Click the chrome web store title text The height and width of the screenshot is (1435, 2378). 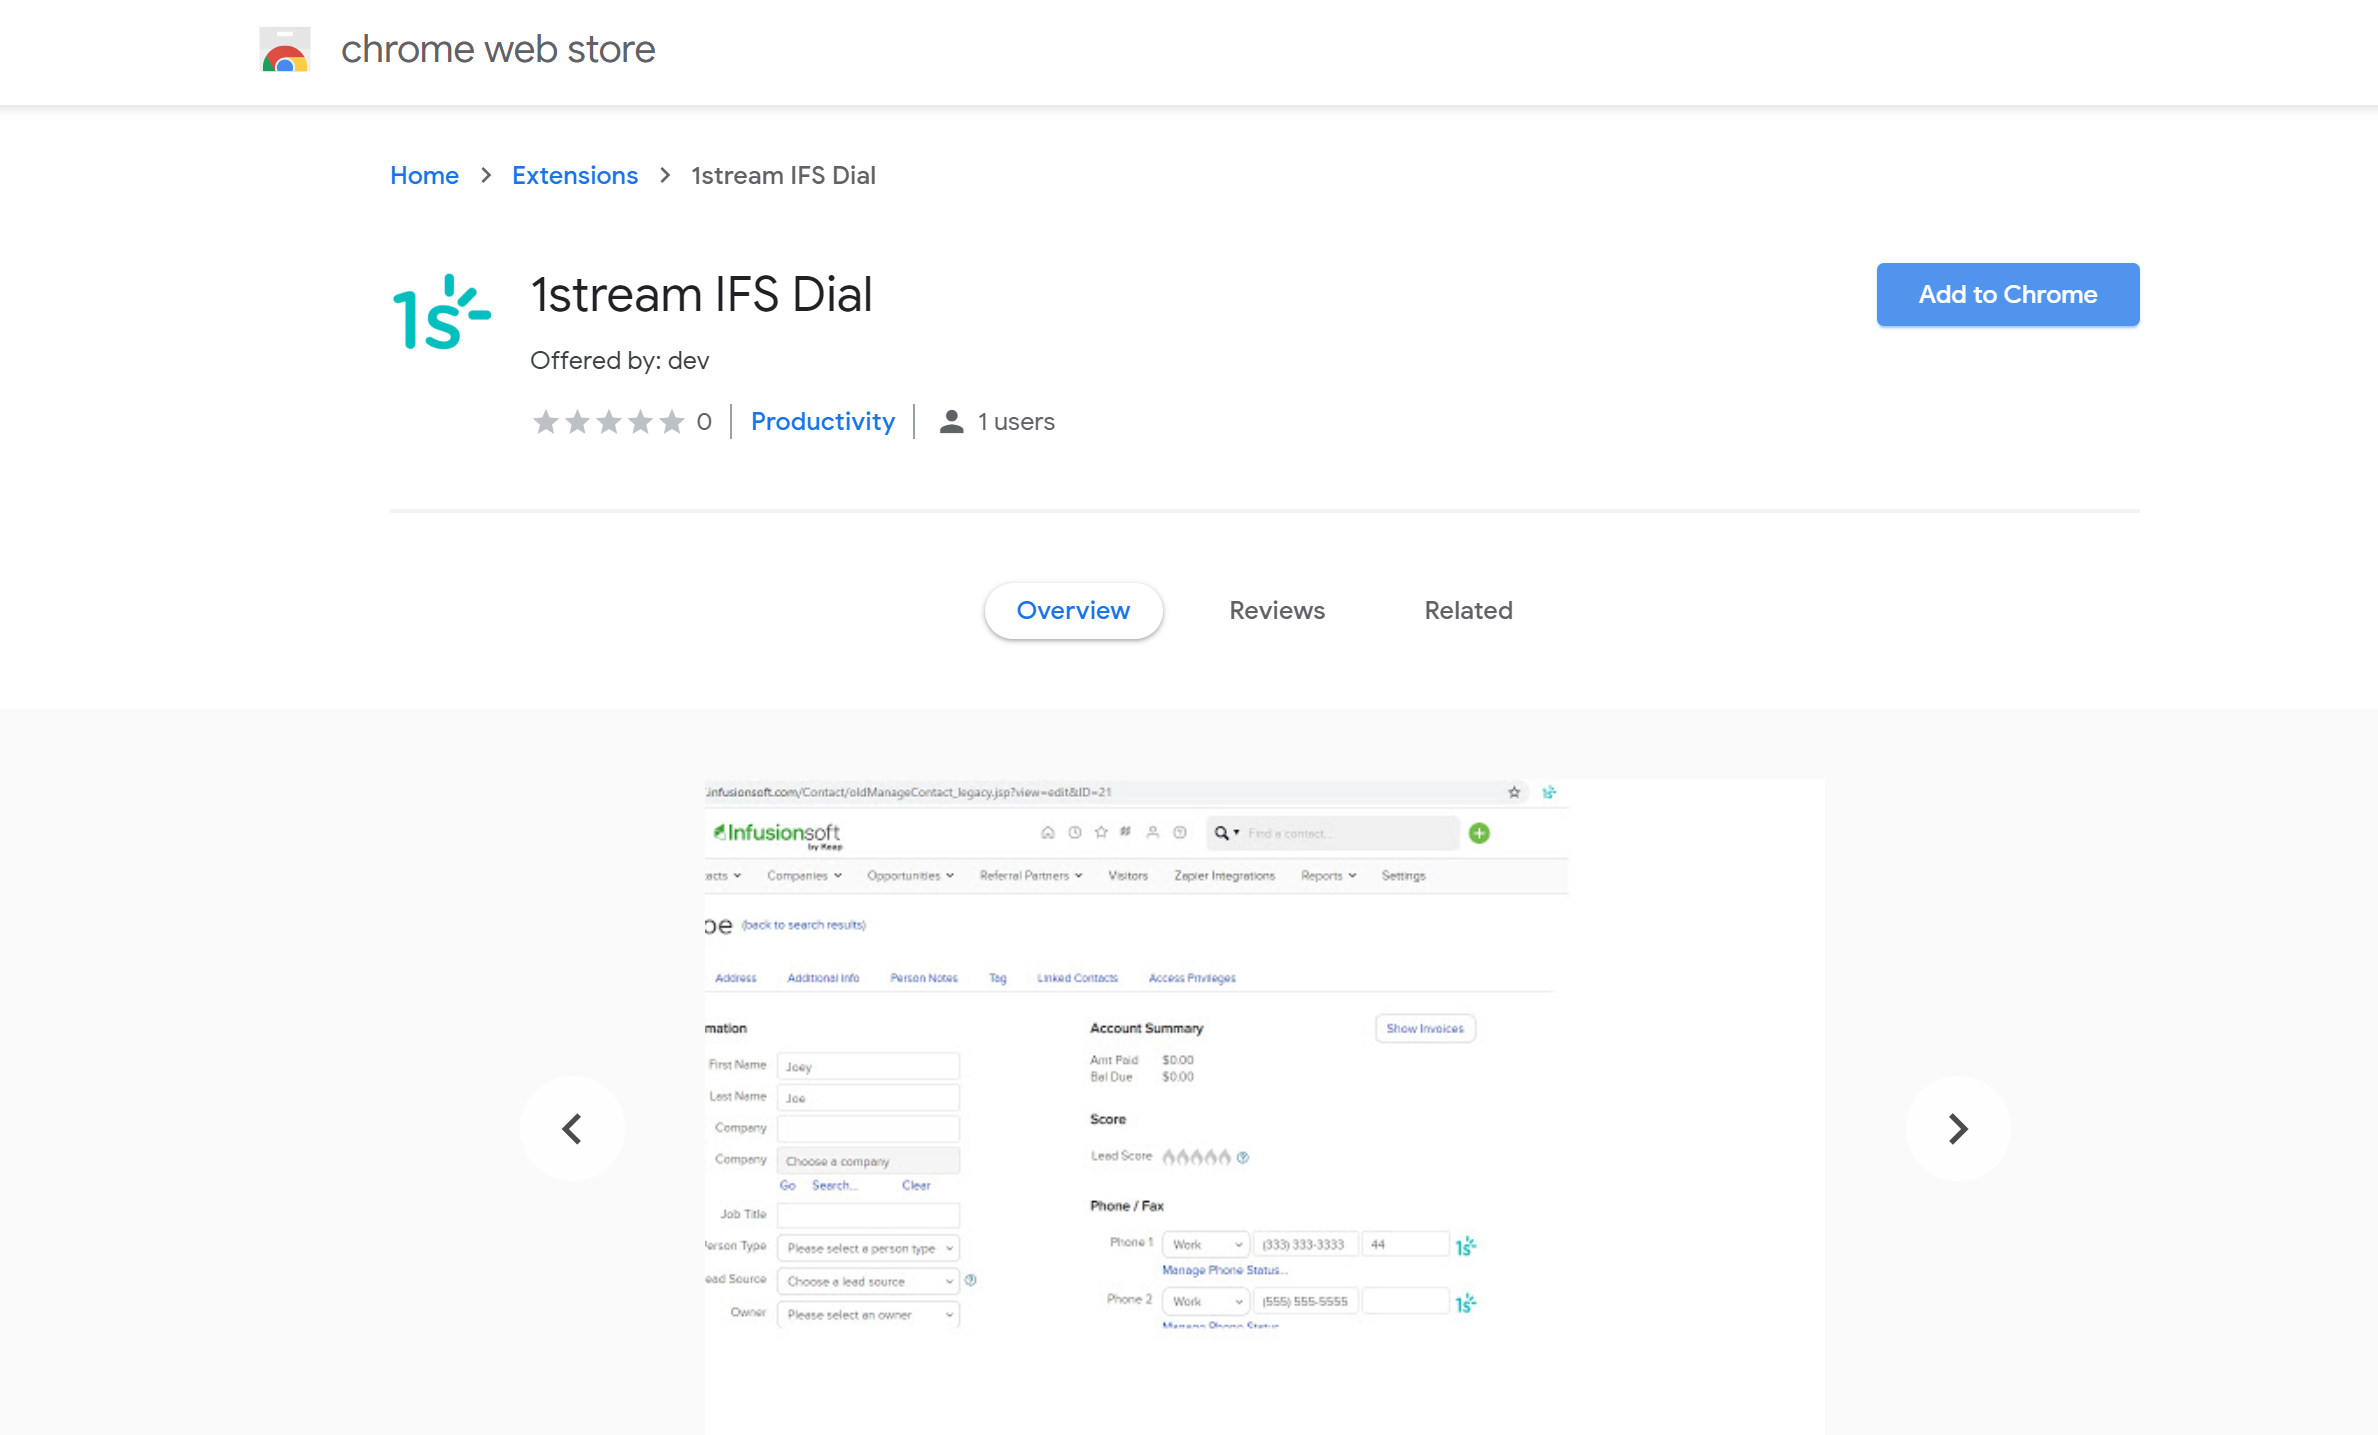498,49
